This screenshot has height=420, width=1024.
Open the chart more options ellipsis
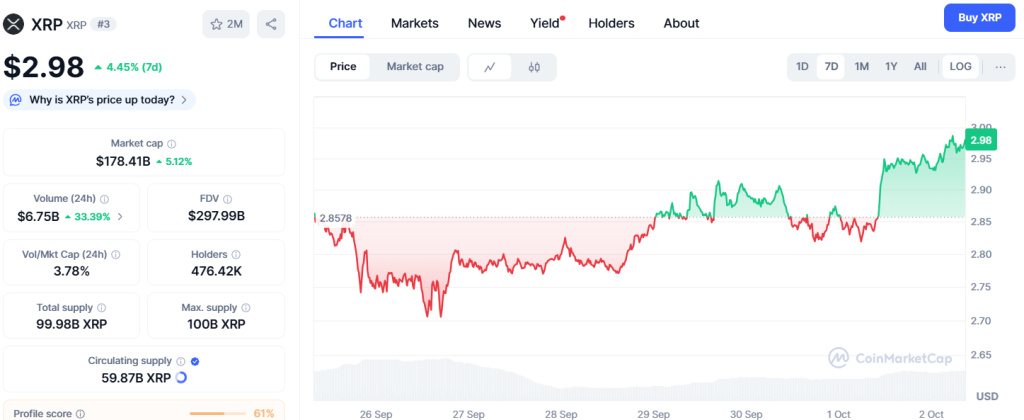(1000, 67)
